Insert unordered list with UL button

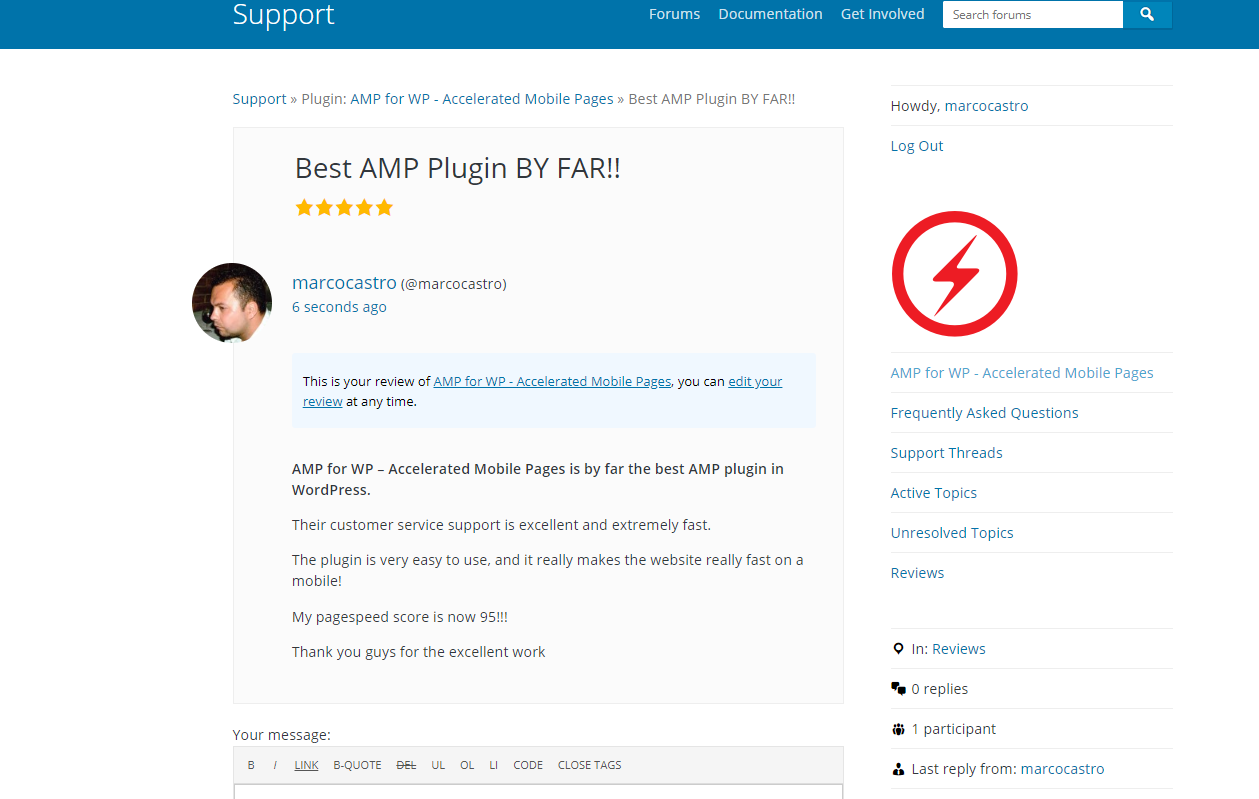tap(438, 765)
